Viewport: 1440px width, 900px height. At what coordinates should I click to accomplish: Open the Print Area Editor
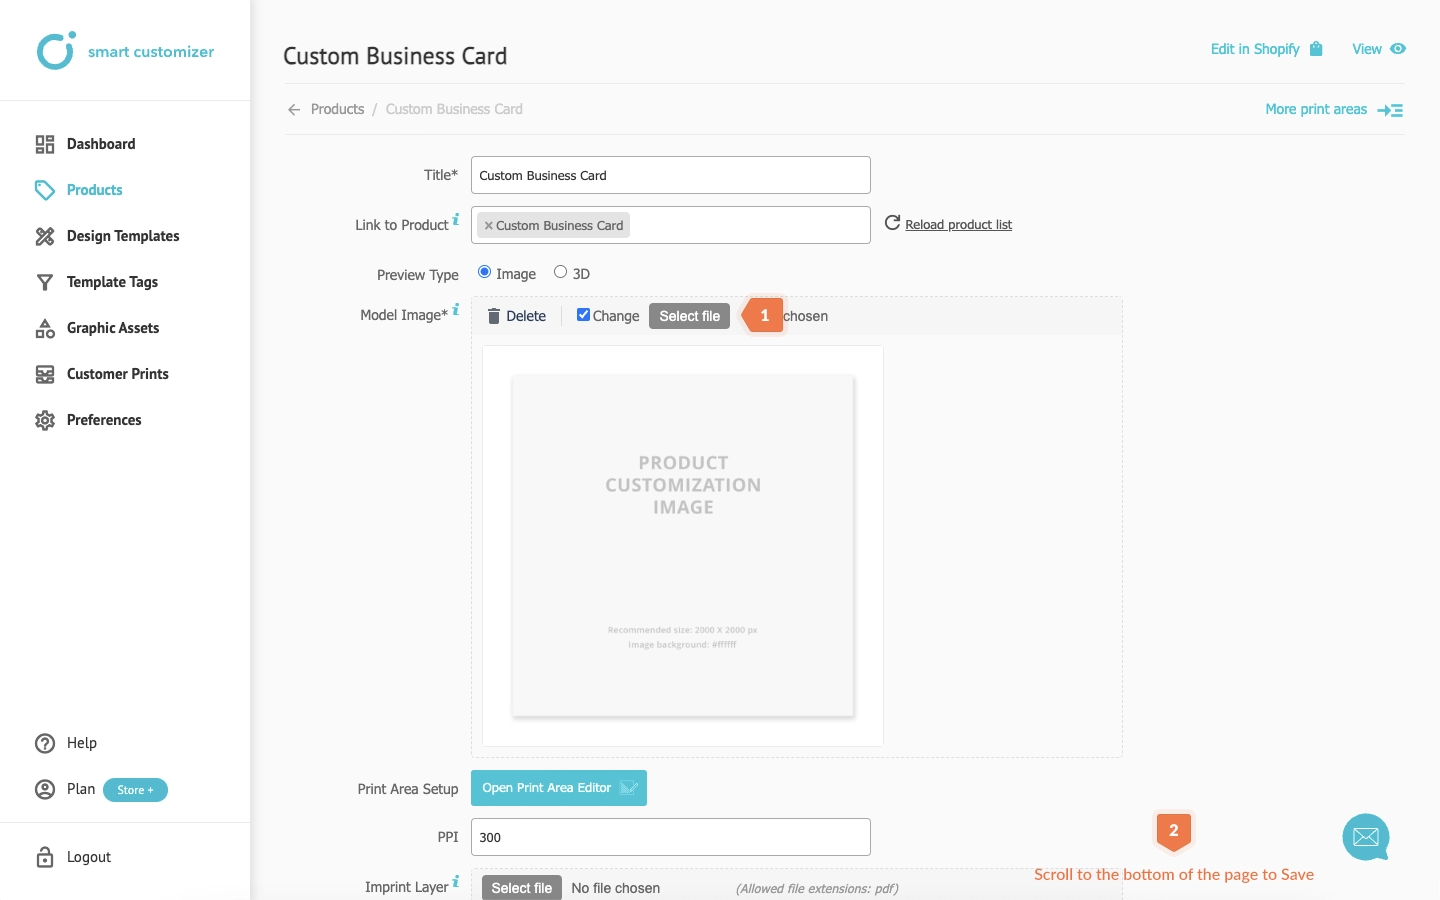coord(558,788)
